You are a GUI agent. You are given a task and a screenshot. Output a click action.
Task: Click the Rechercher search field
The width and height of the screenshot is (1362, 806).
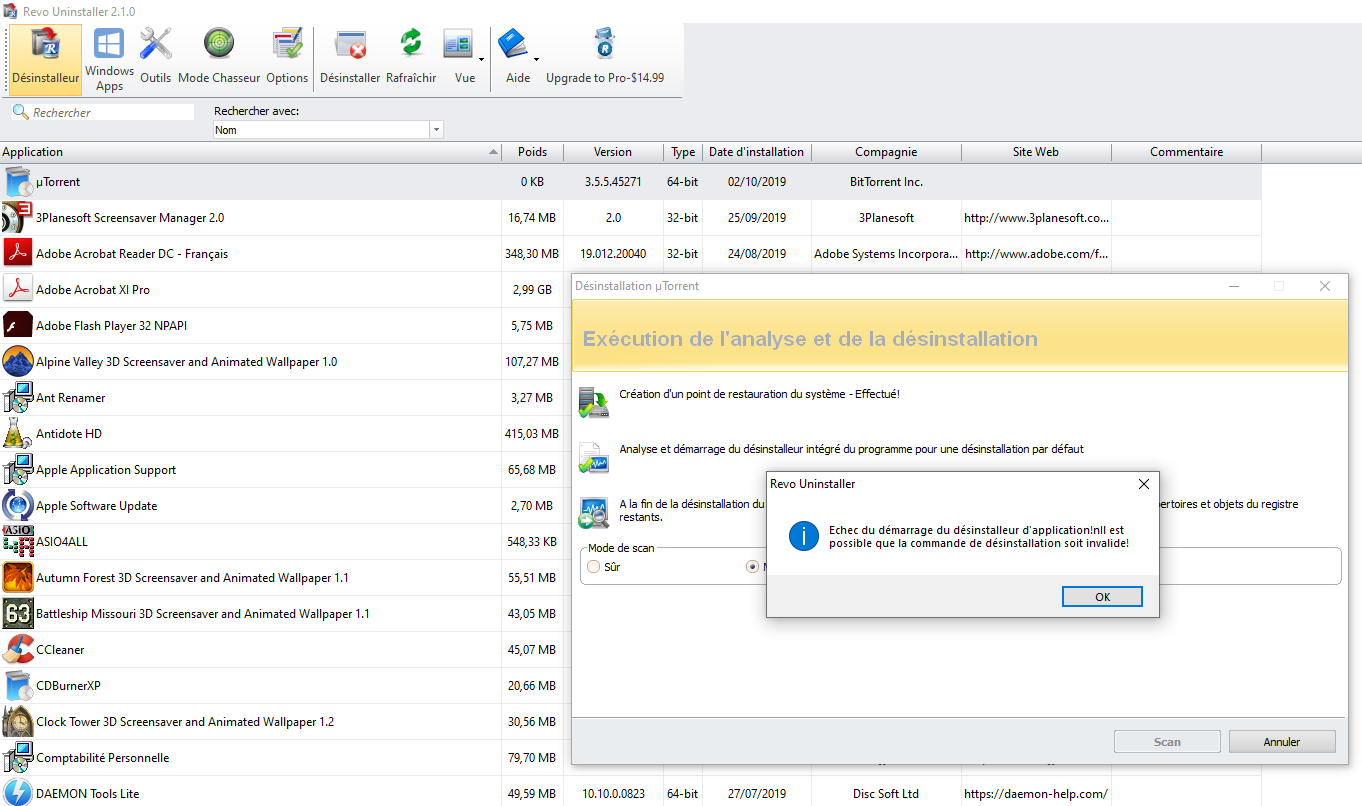(x=103, y=113)
